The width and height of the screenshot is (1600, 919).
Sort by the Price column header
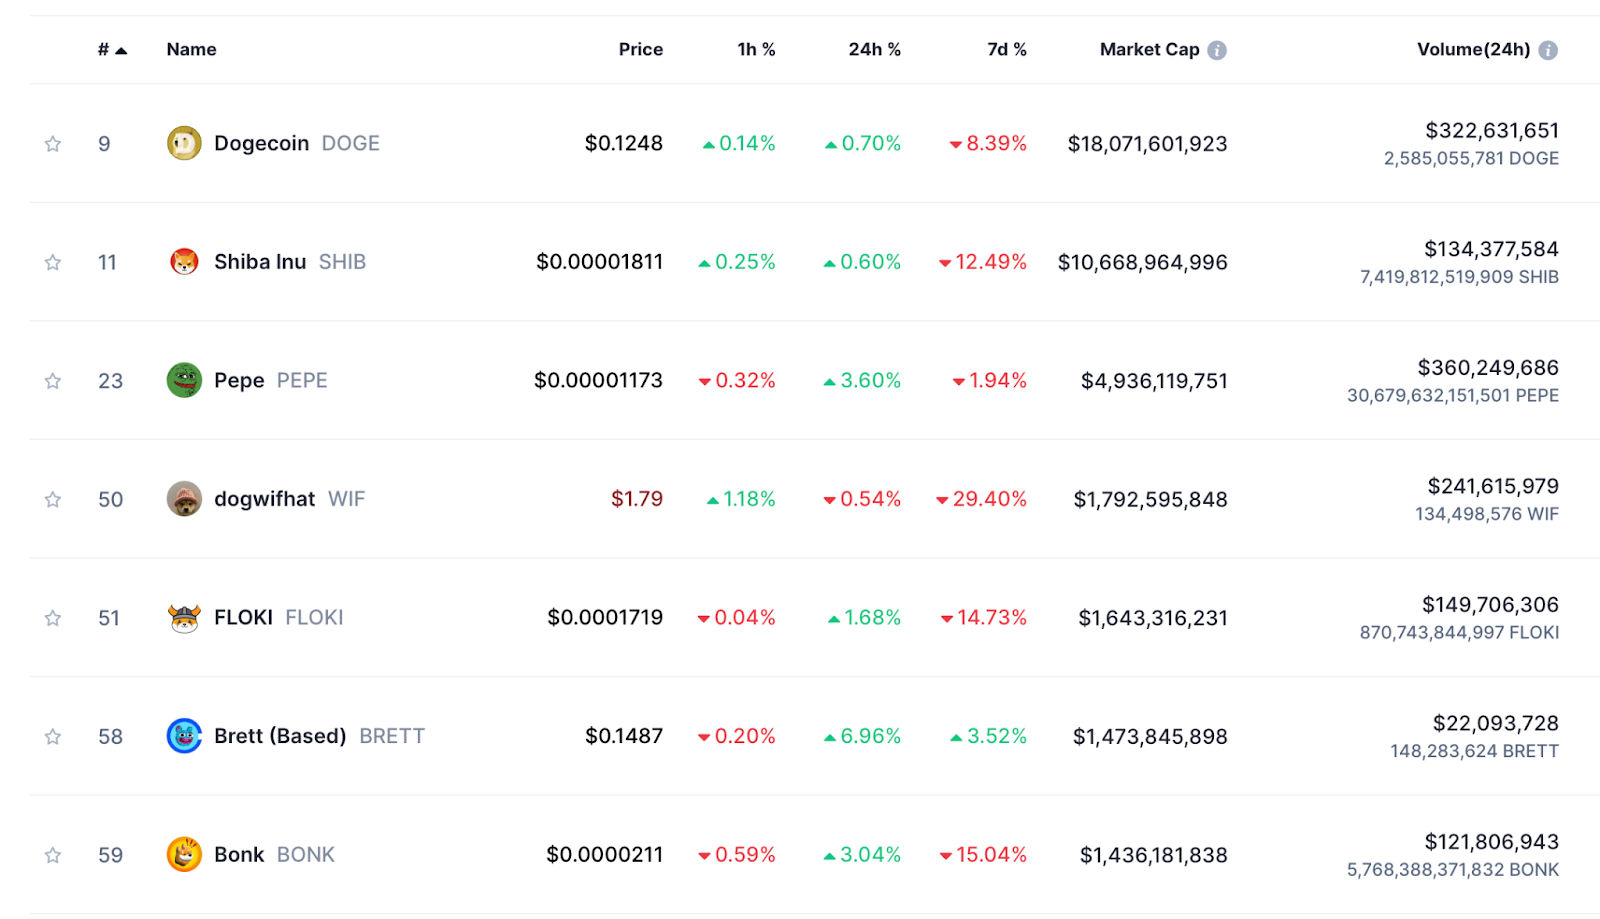point(641,49)
